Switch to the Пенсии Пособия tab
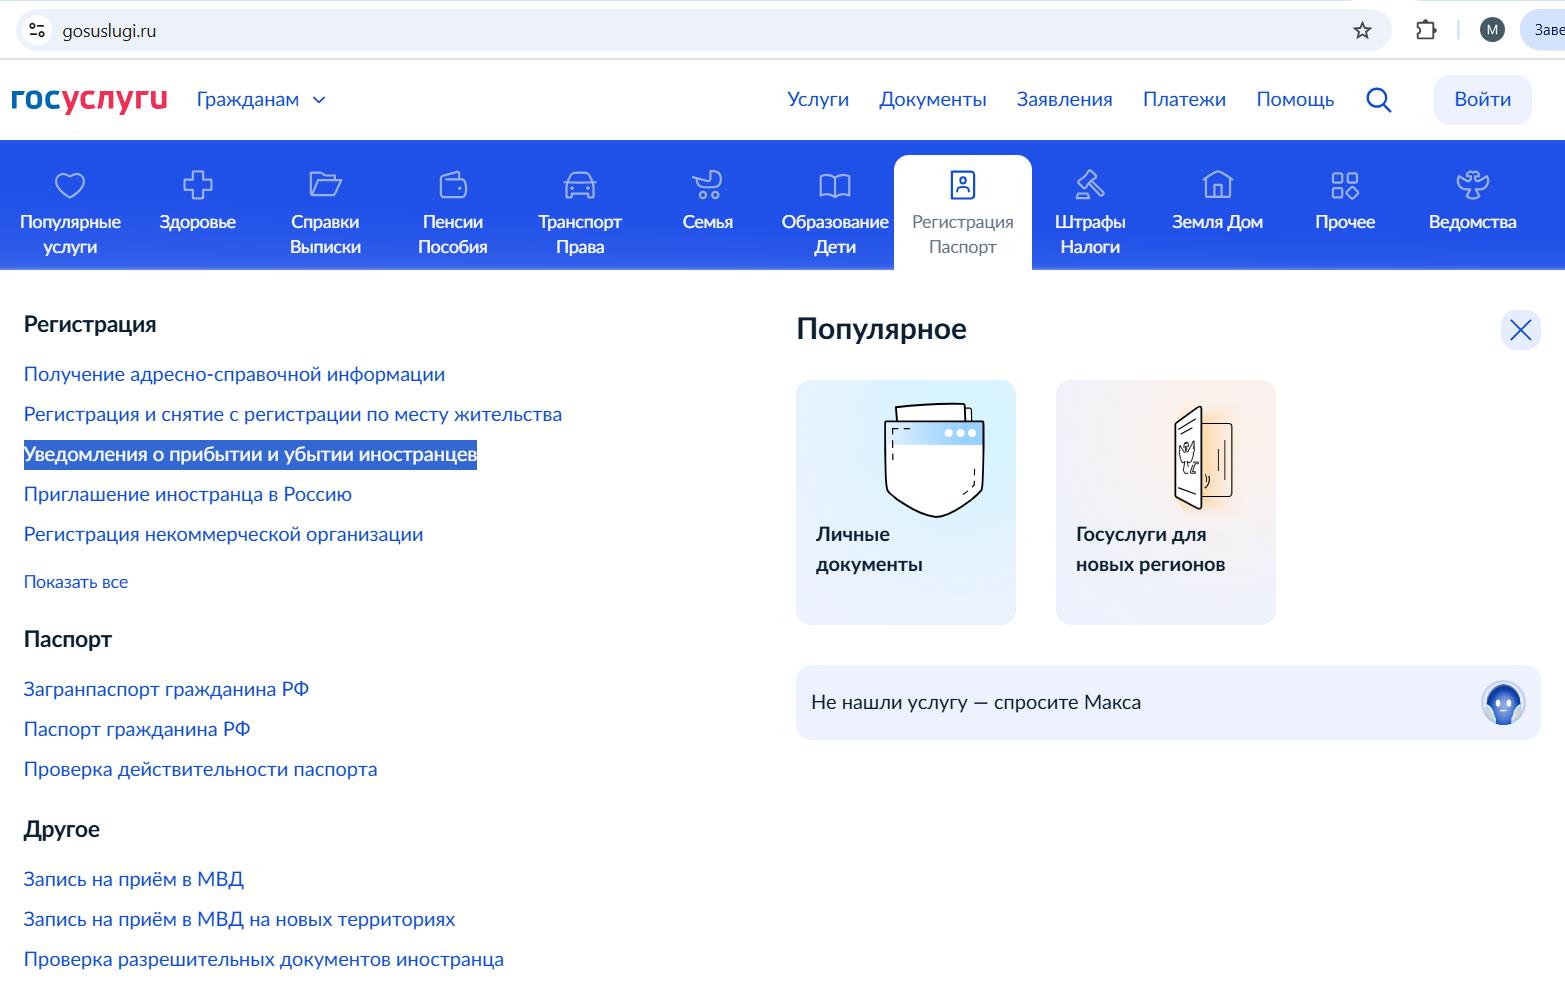 452,212
